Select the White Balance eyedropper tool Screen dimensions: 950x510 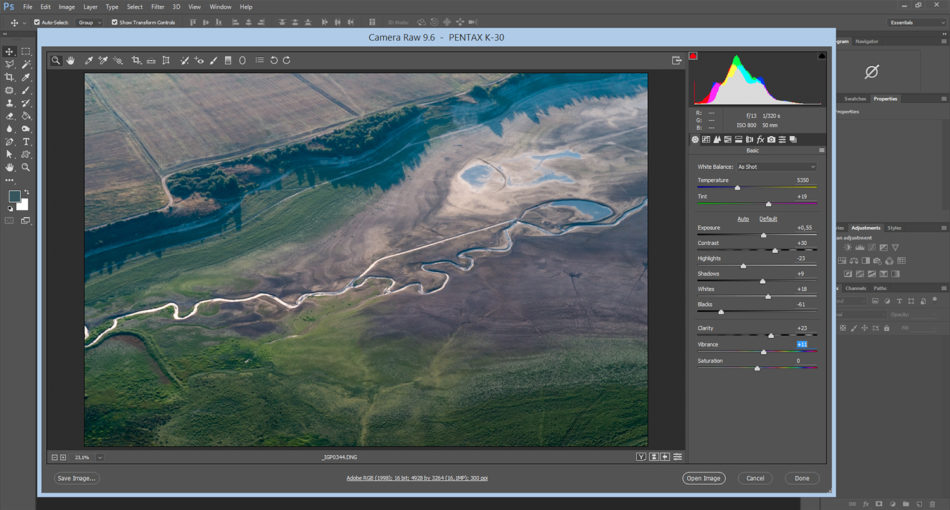[88, 60]
